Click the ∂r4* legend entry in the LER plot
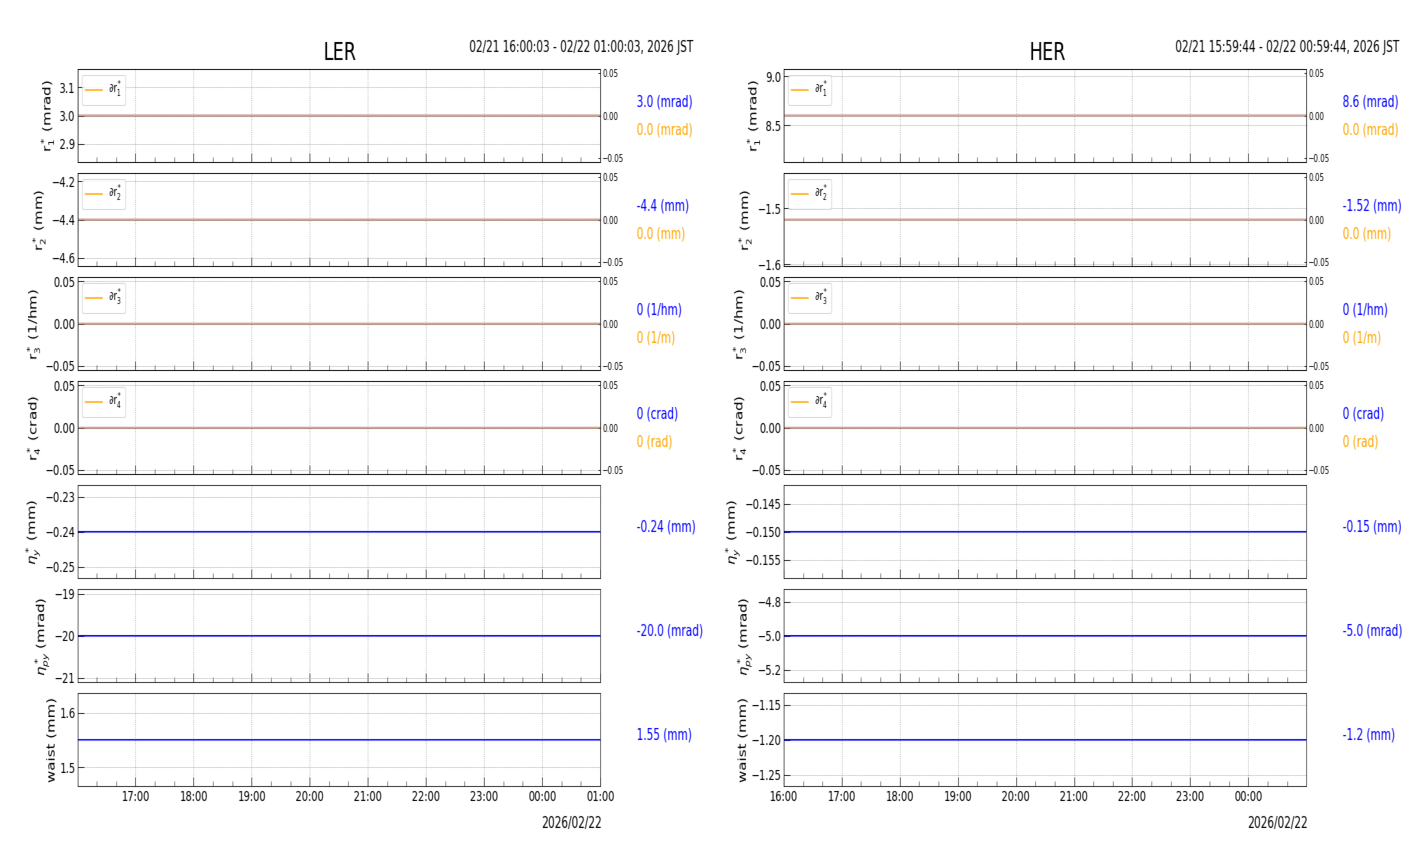The image size is (1412, 864). click(104, 402)
